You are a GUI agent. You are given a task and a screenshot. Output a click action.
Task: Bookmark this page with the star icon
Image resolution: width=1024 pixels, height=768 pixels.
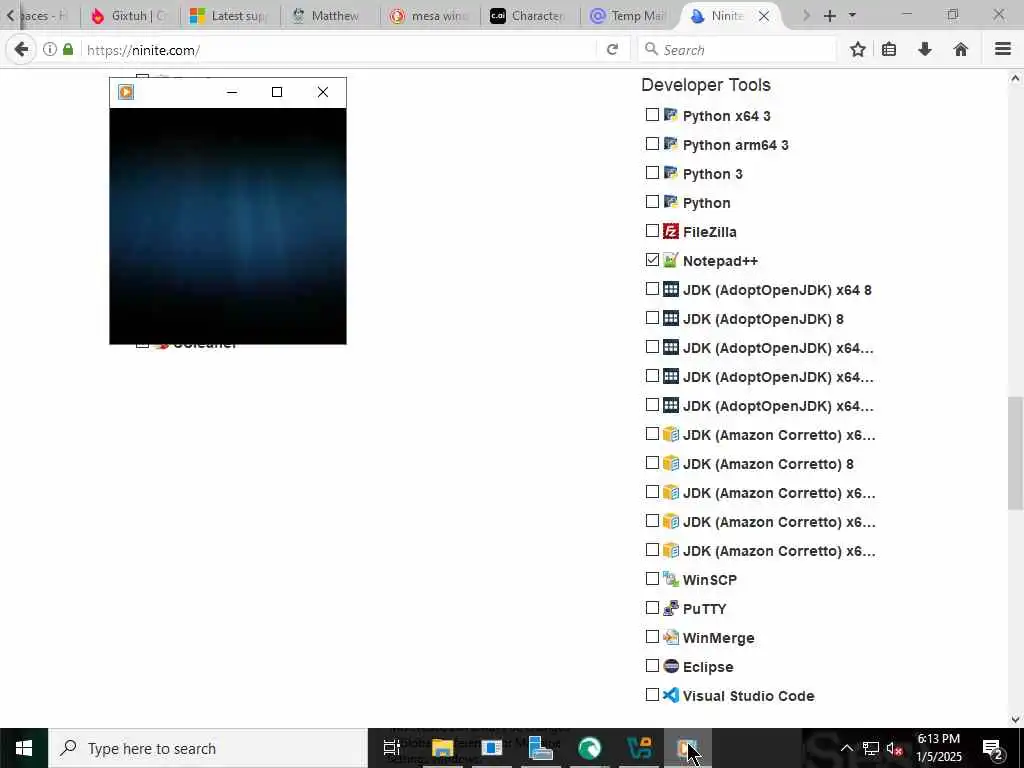[x=857, y=49]
